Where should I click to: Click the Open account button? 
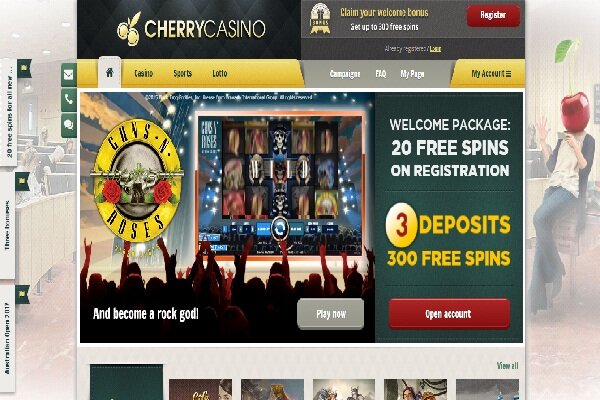(x=449, y=314)
